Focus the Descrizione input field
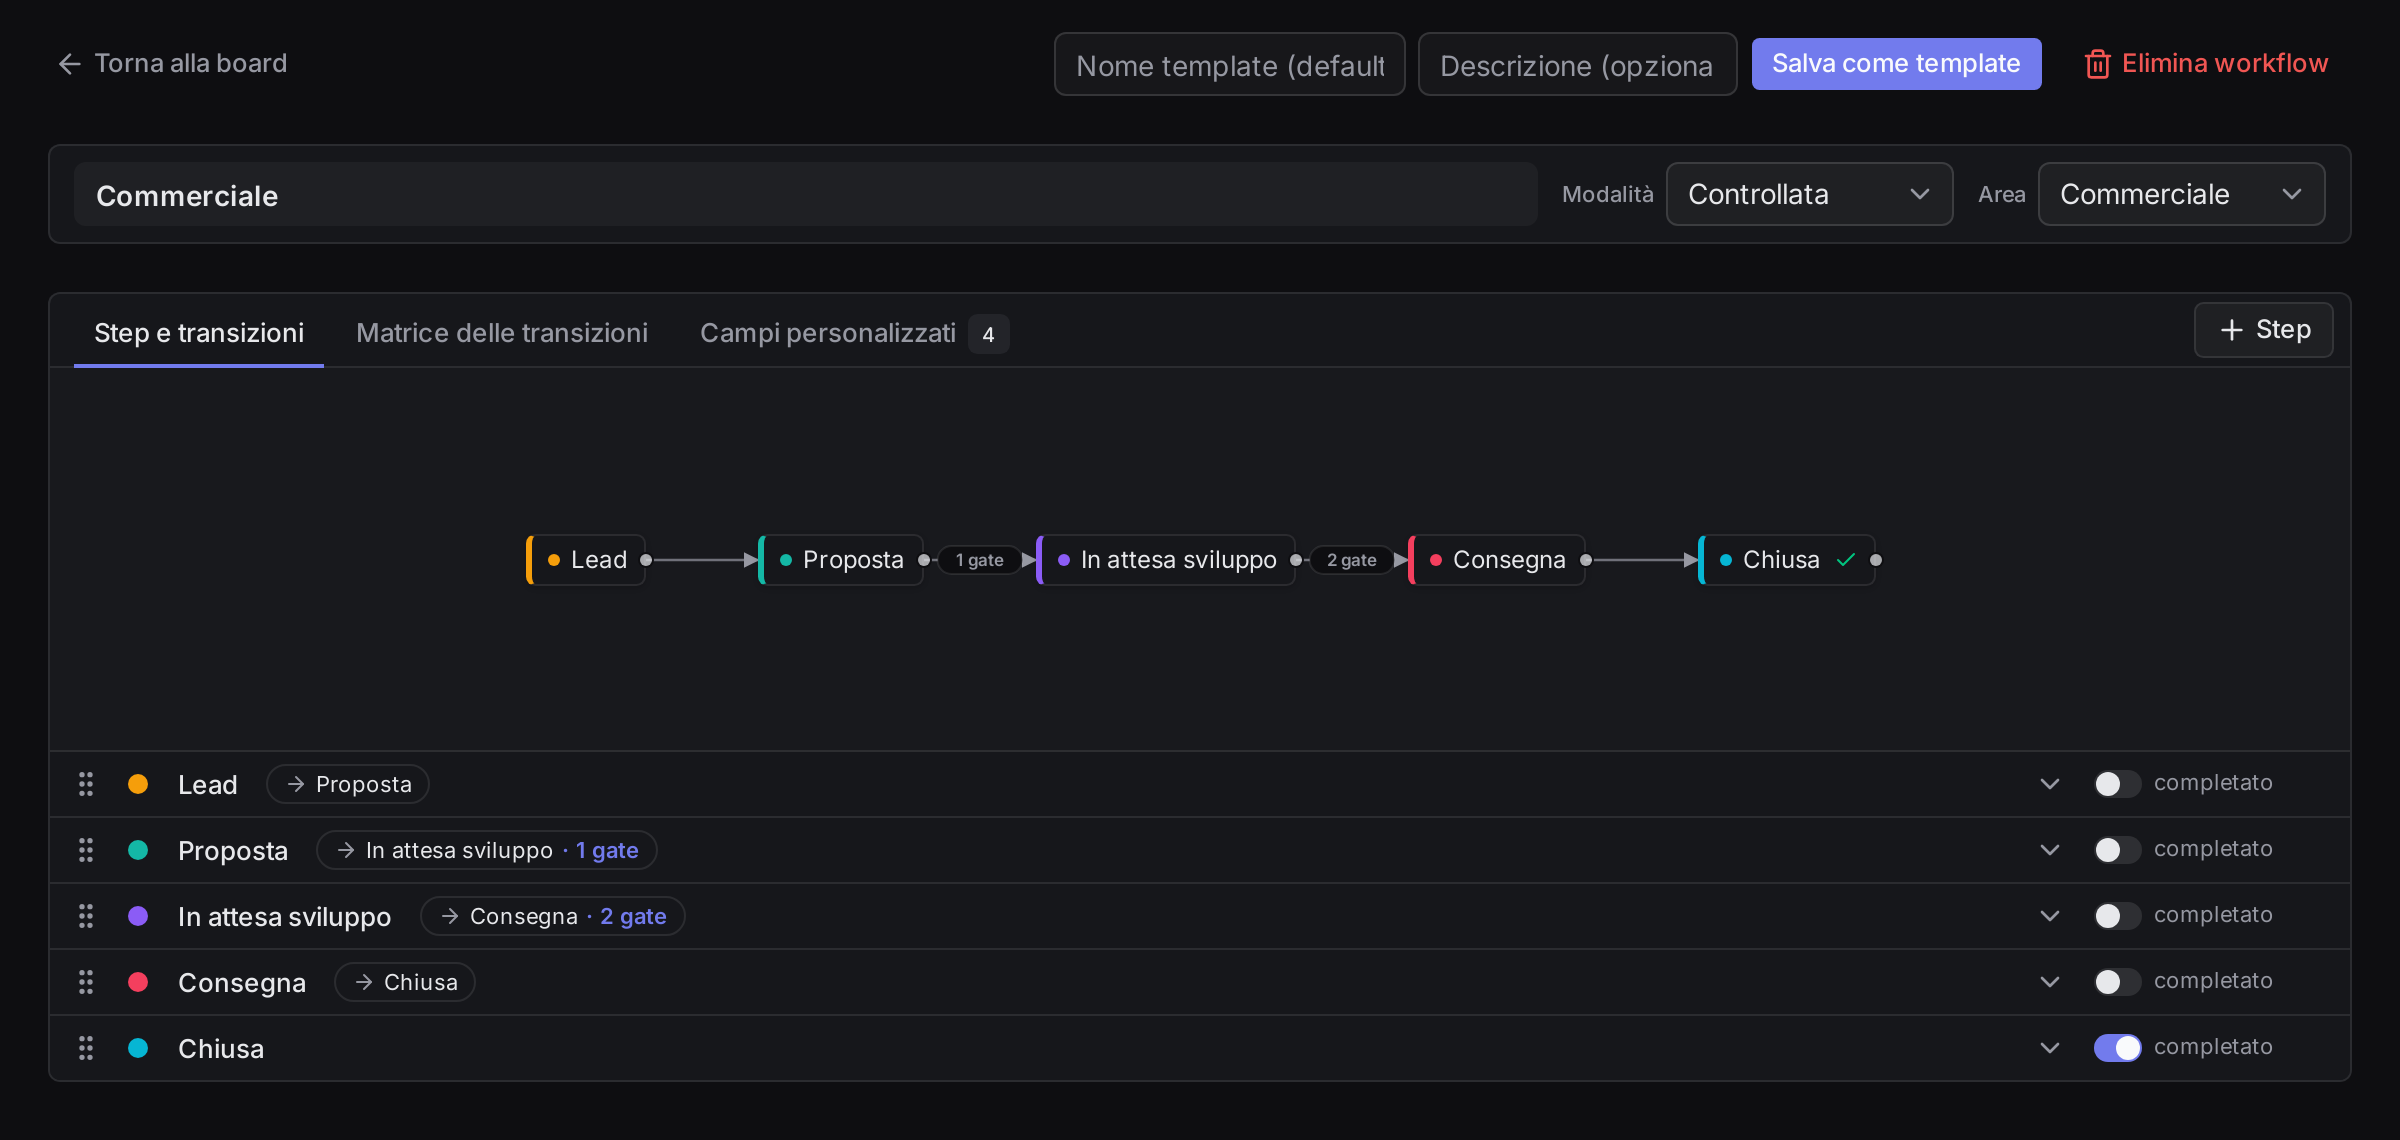2400x1140 pixels. [x=1577, y=64]
